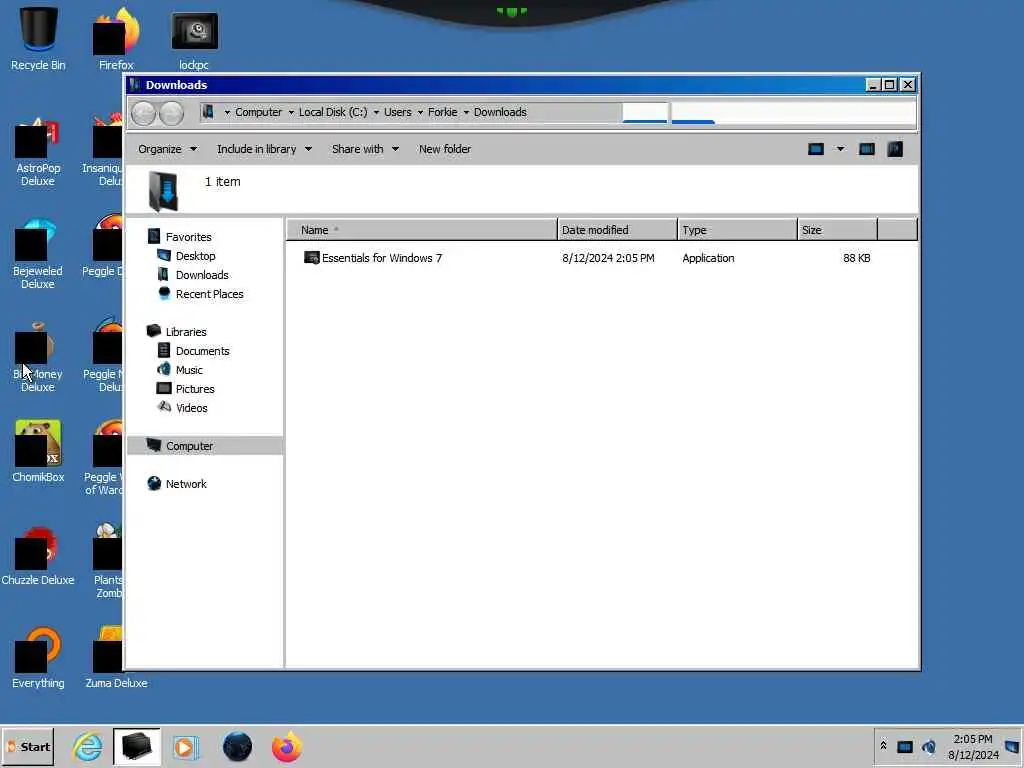Screen dimensions: 1024x768
Task: Select Chuzzle Deluxe desktop icon
Action: click(x=38, y=556)
